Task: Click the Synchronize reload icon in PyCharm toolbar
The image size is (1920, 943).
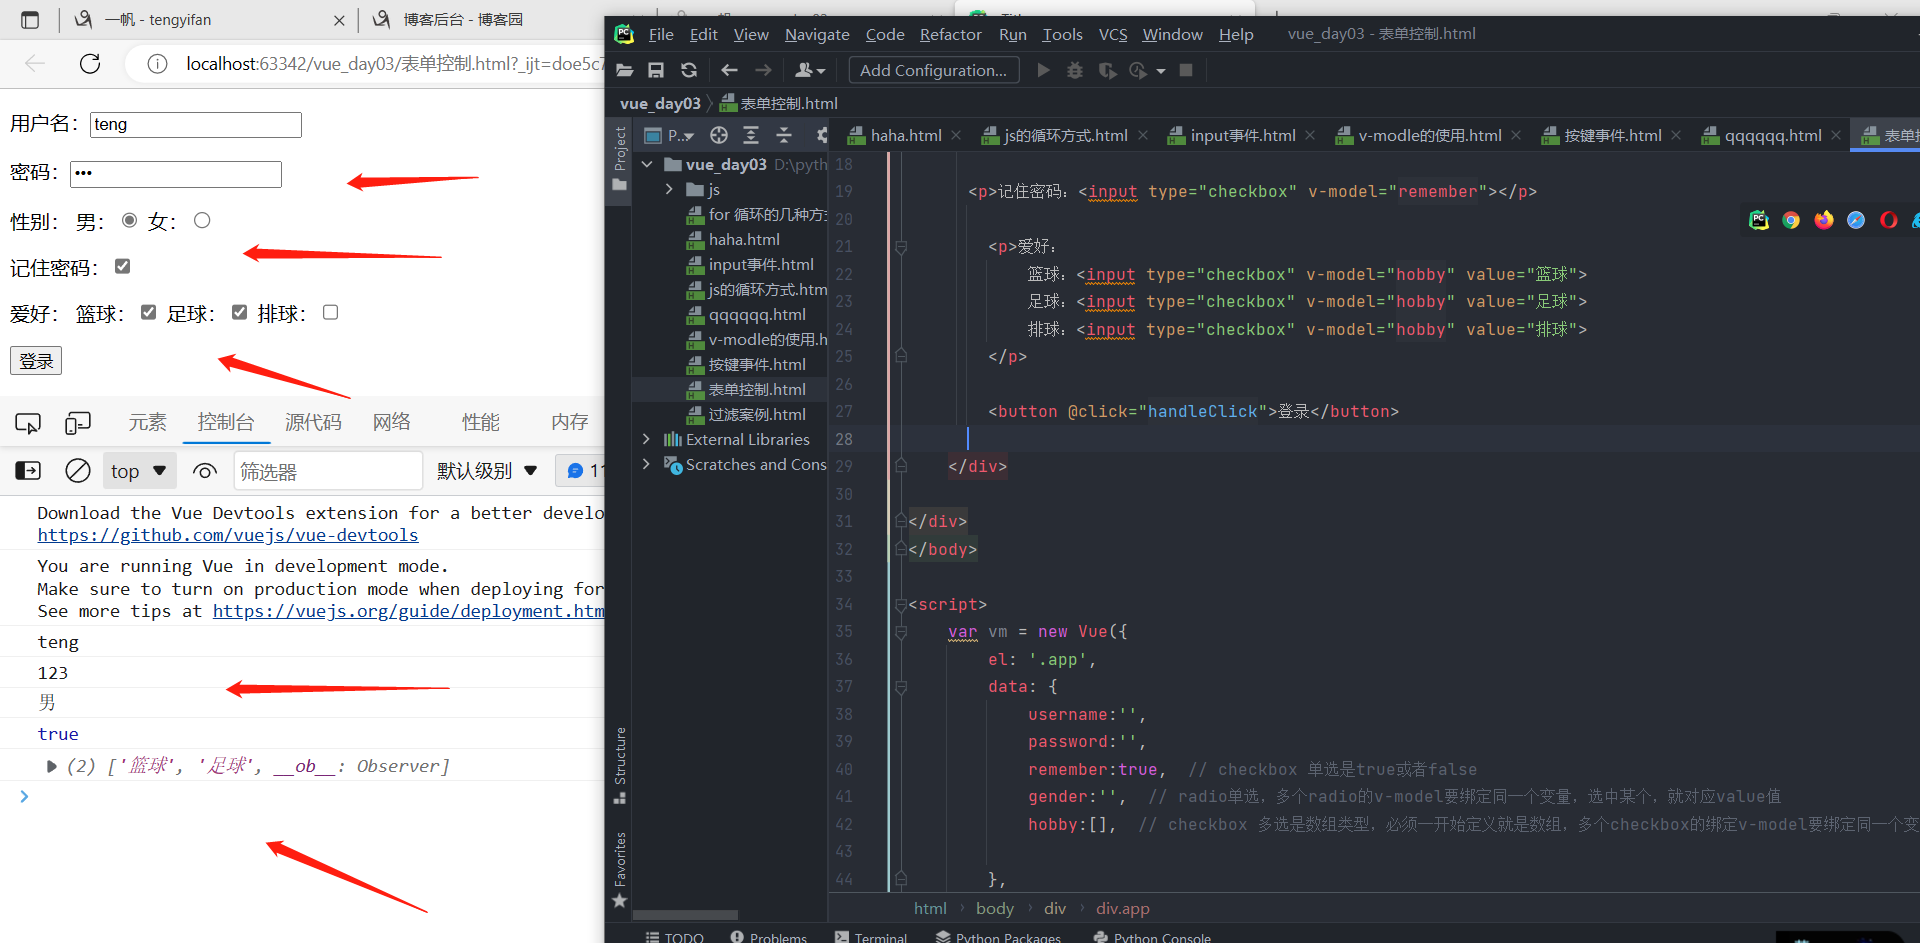Action: pos(689,70)
